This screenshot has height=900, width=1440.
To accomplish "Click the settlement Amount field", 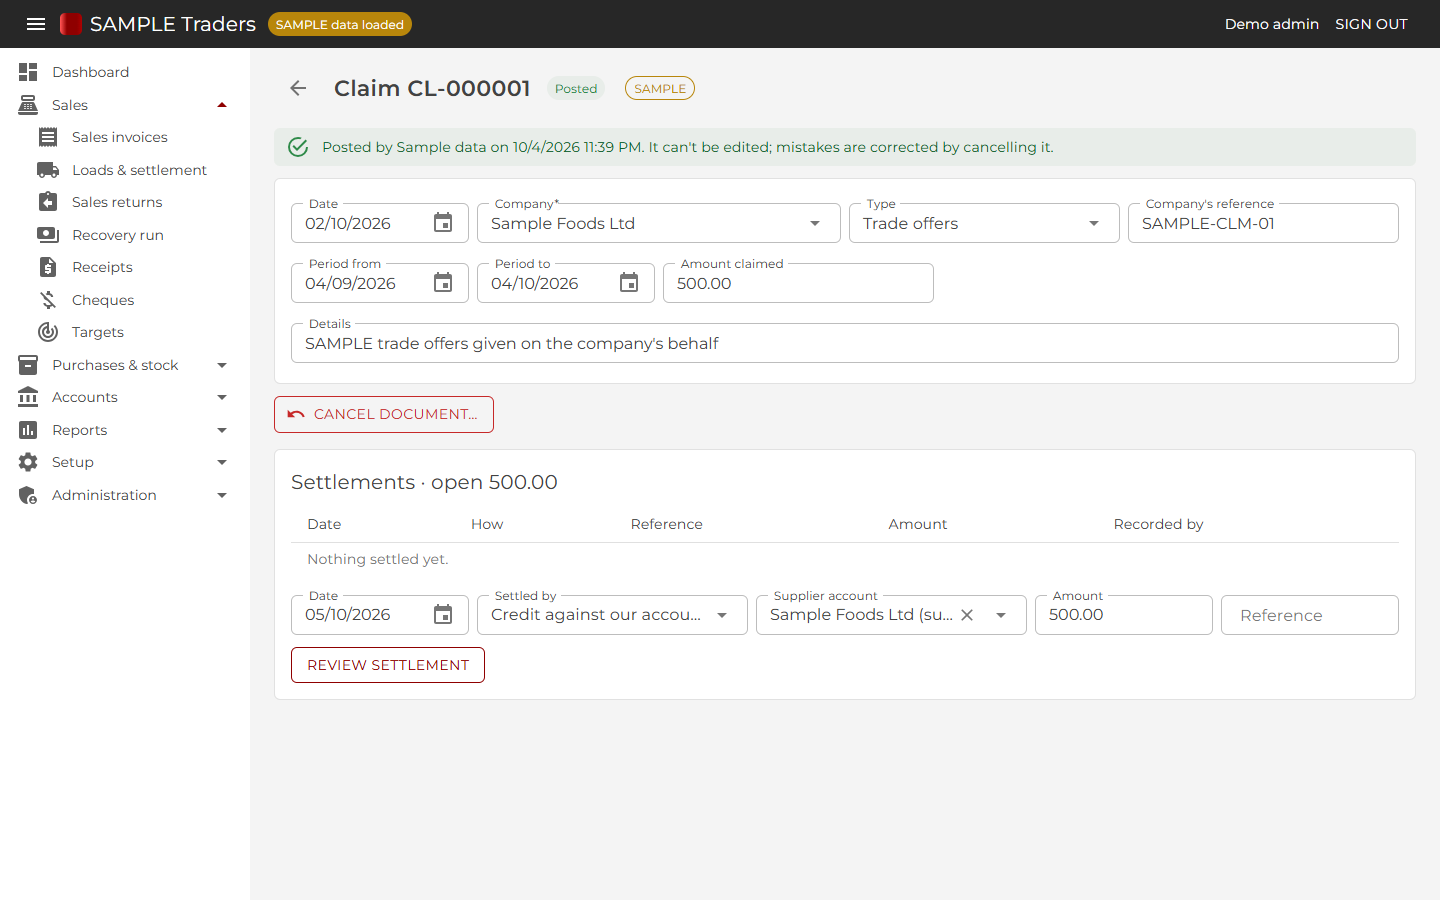I will point(1124,615).
